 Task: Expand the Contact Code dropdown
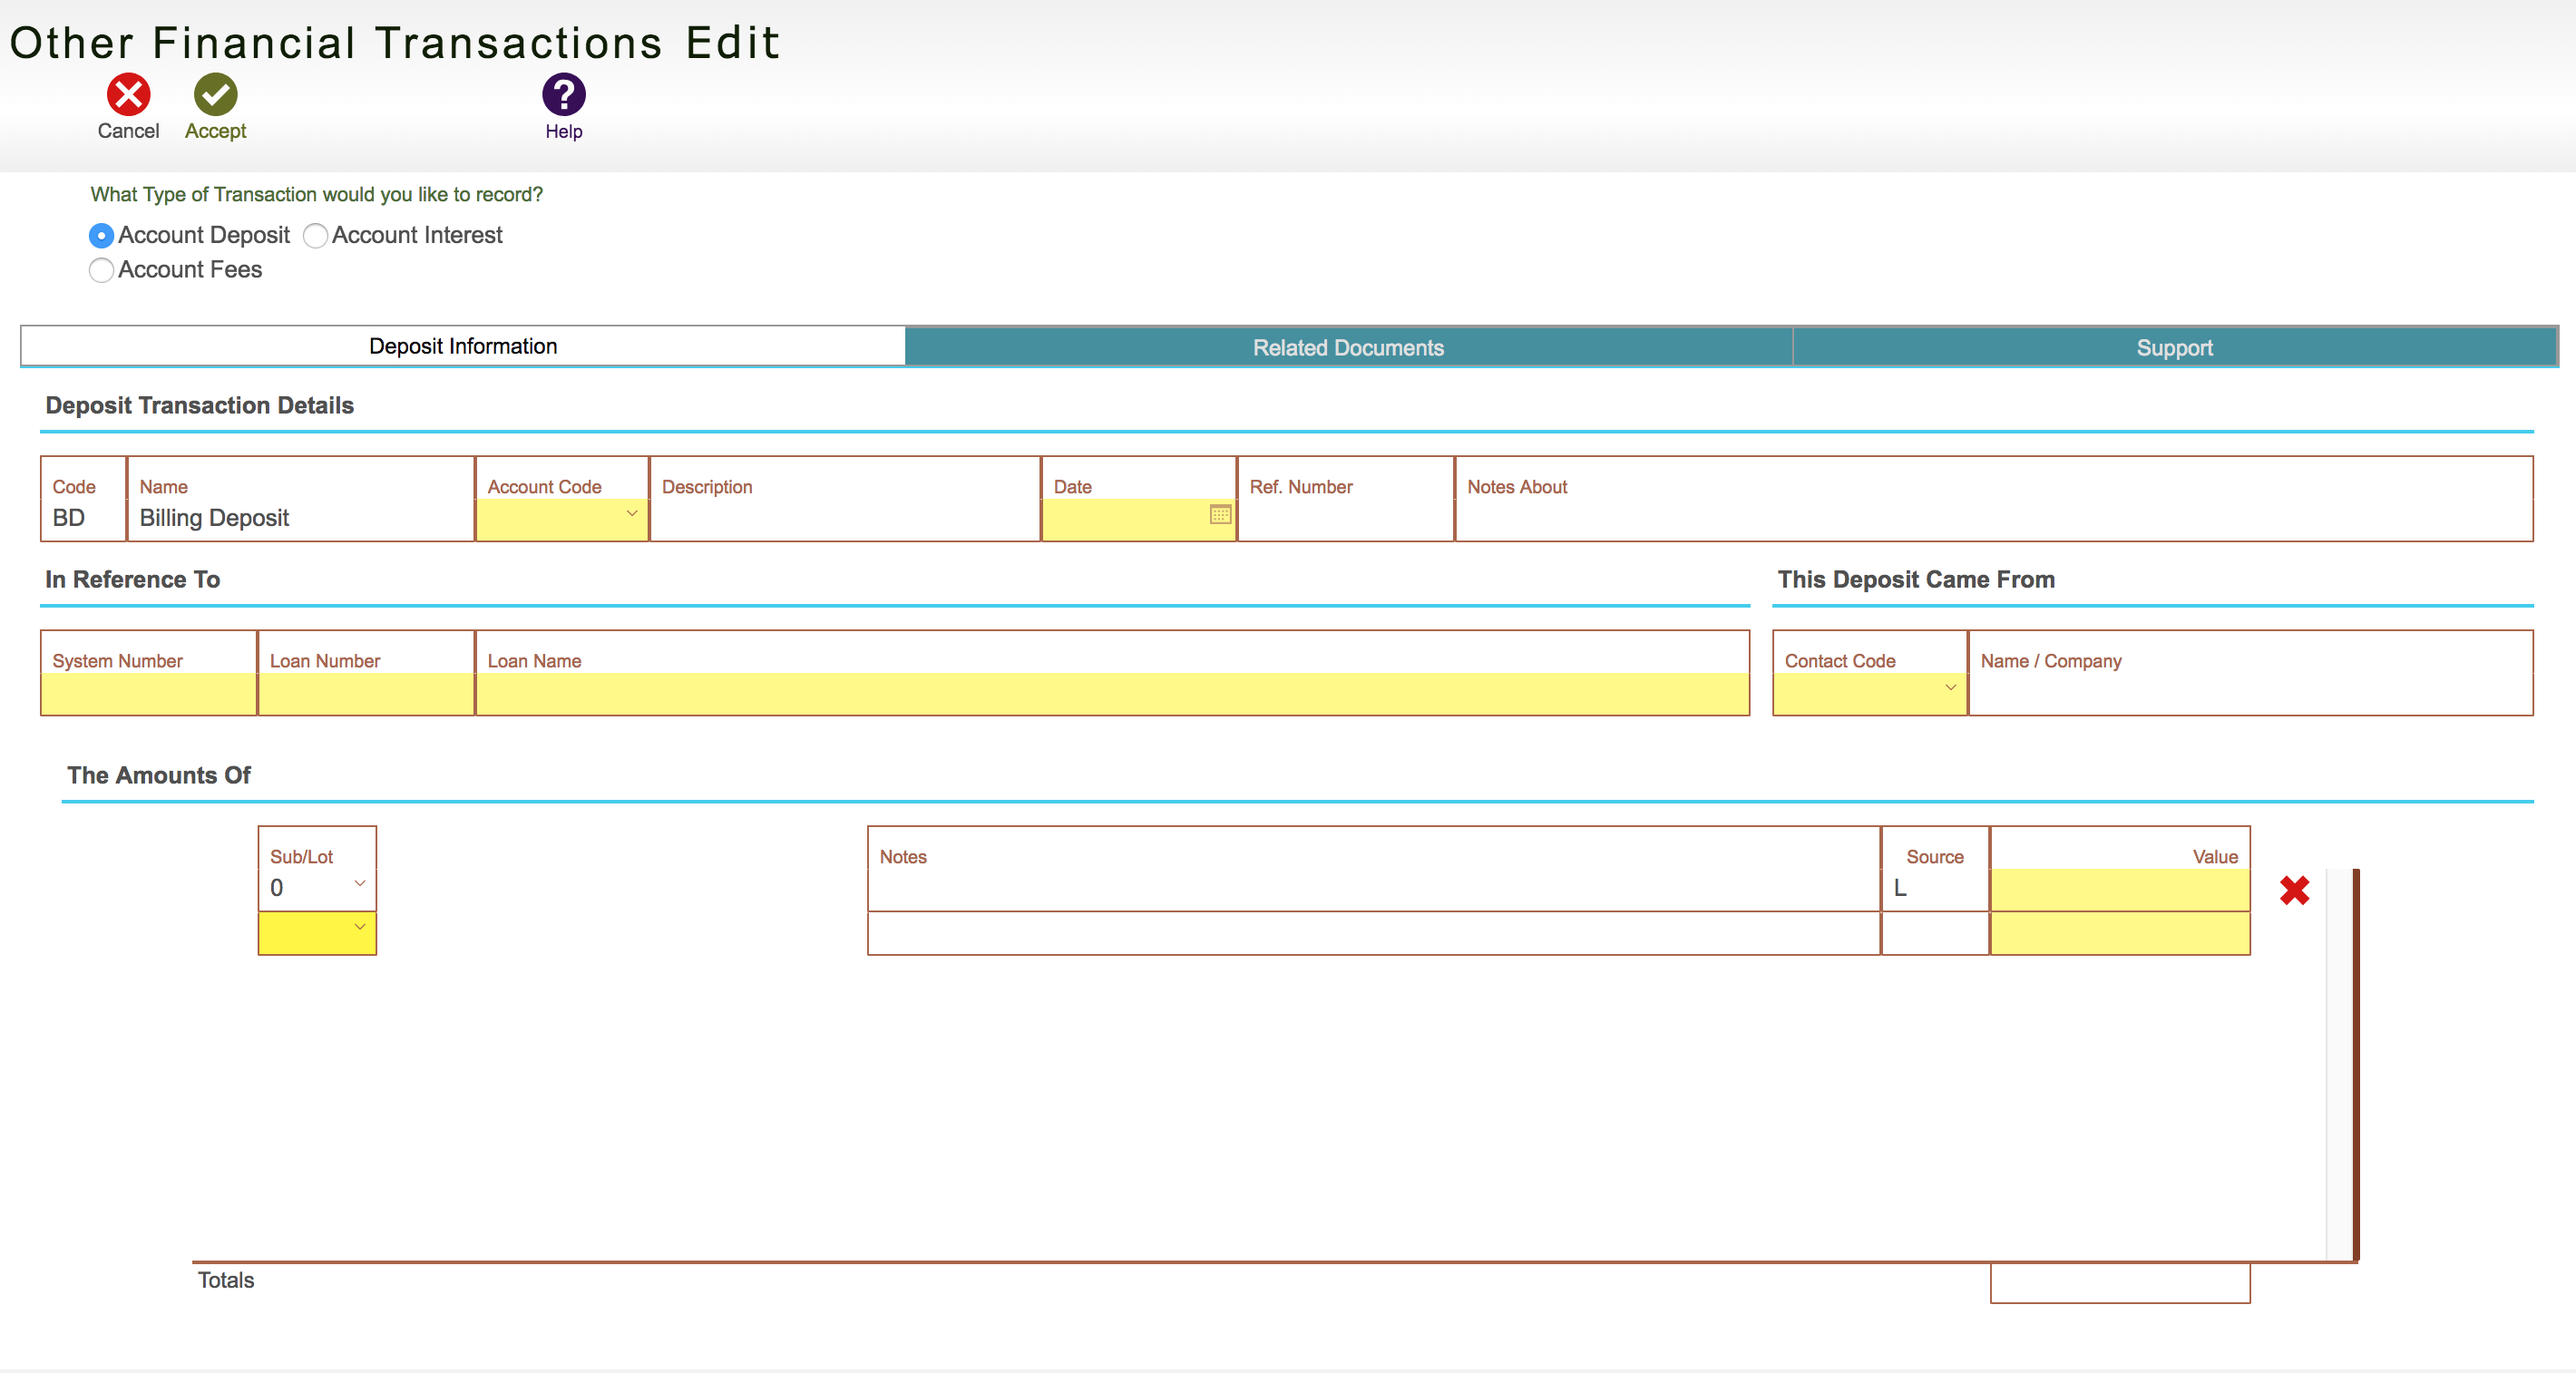(x=1949, y=688)
